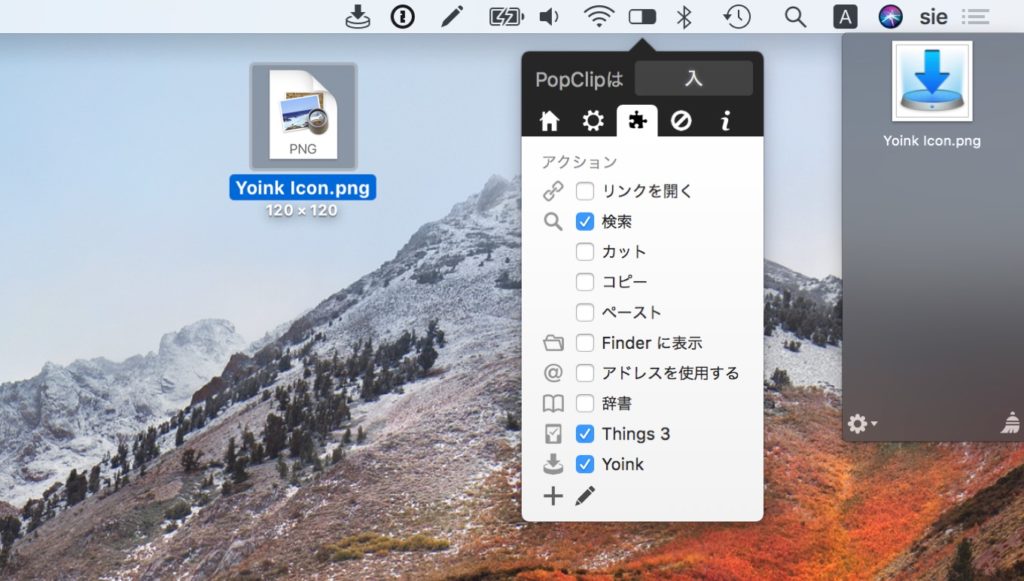Viewport: 1024px width, 581px height.
Task: Enable the ペースト checkbox
Action: coord(584,313)
